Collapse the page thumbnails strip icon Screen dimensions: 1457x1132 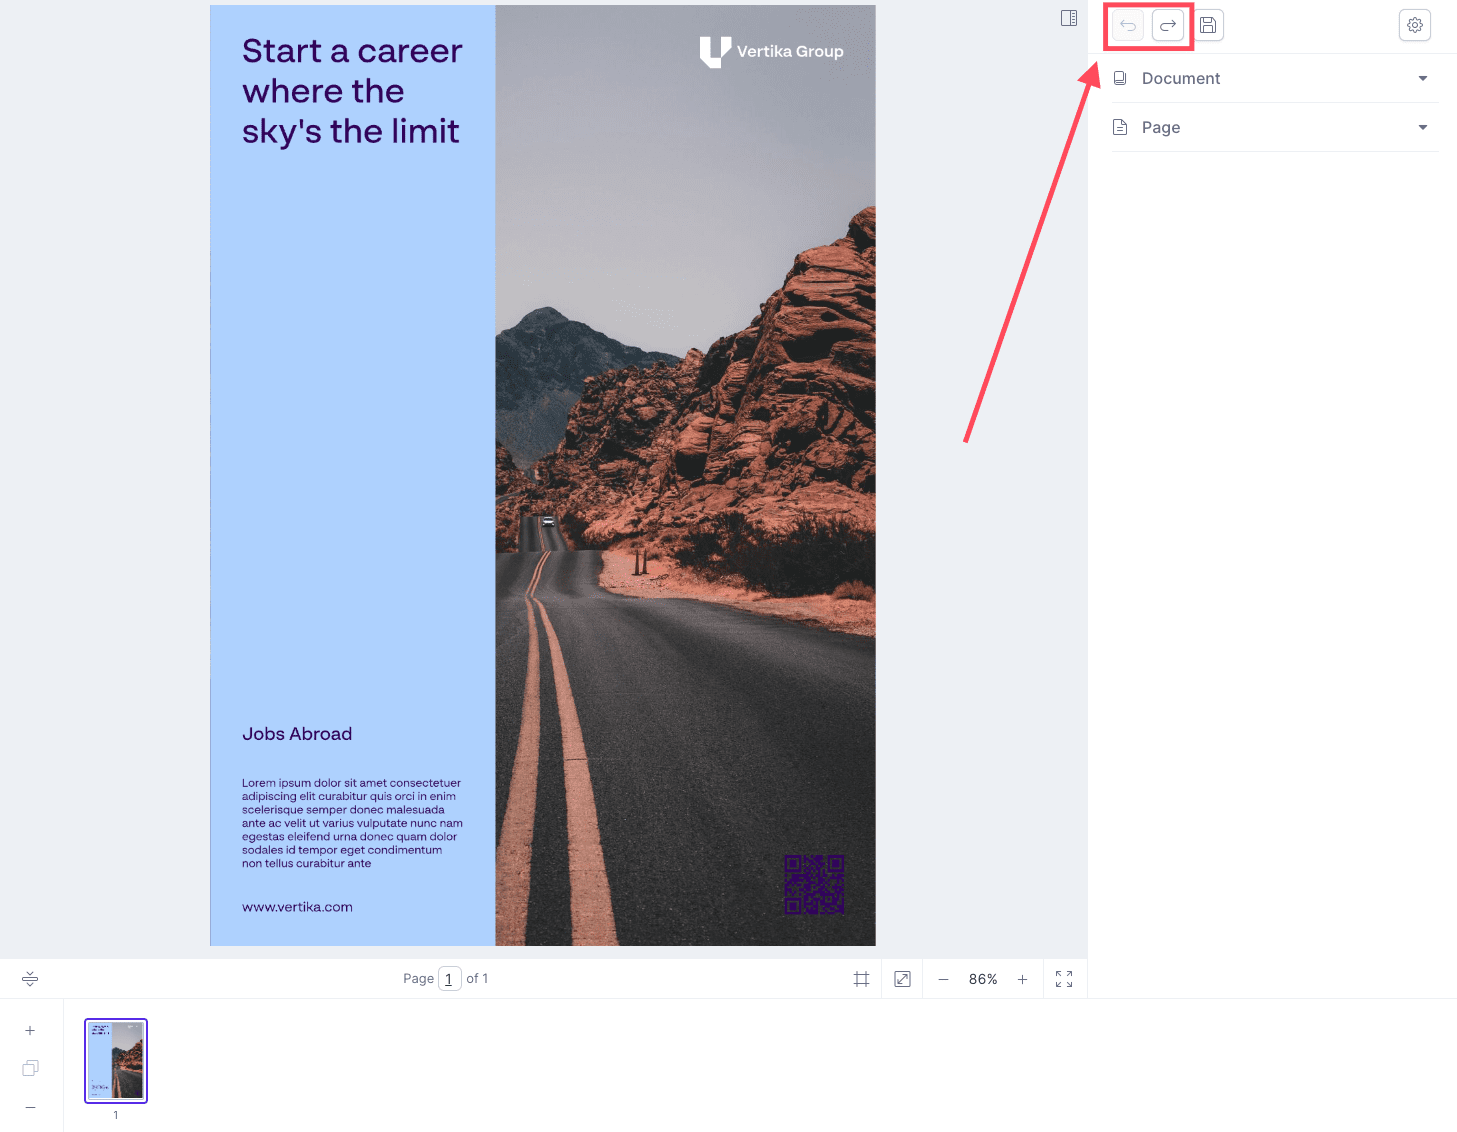pos(30,979)
